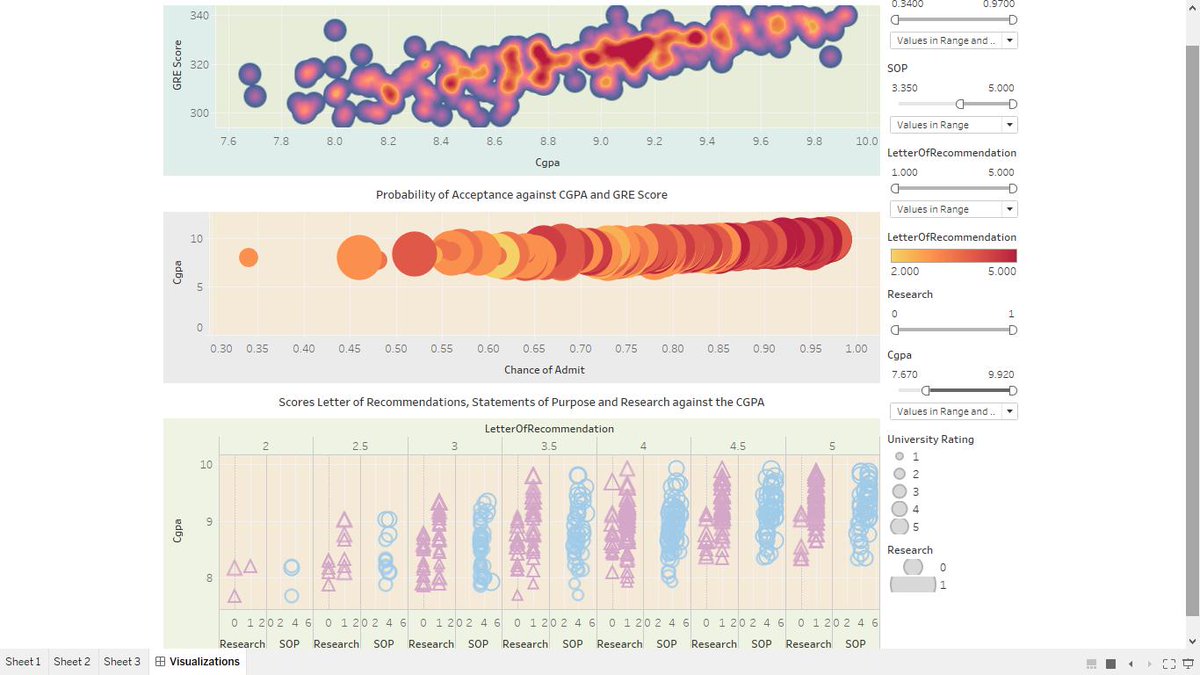Image resolution: width=1200 pixels, height=675 pixels.
Task: Open LetterOfRecommendation filter 'Values in Range' dropdown
Action: (953, 209)
